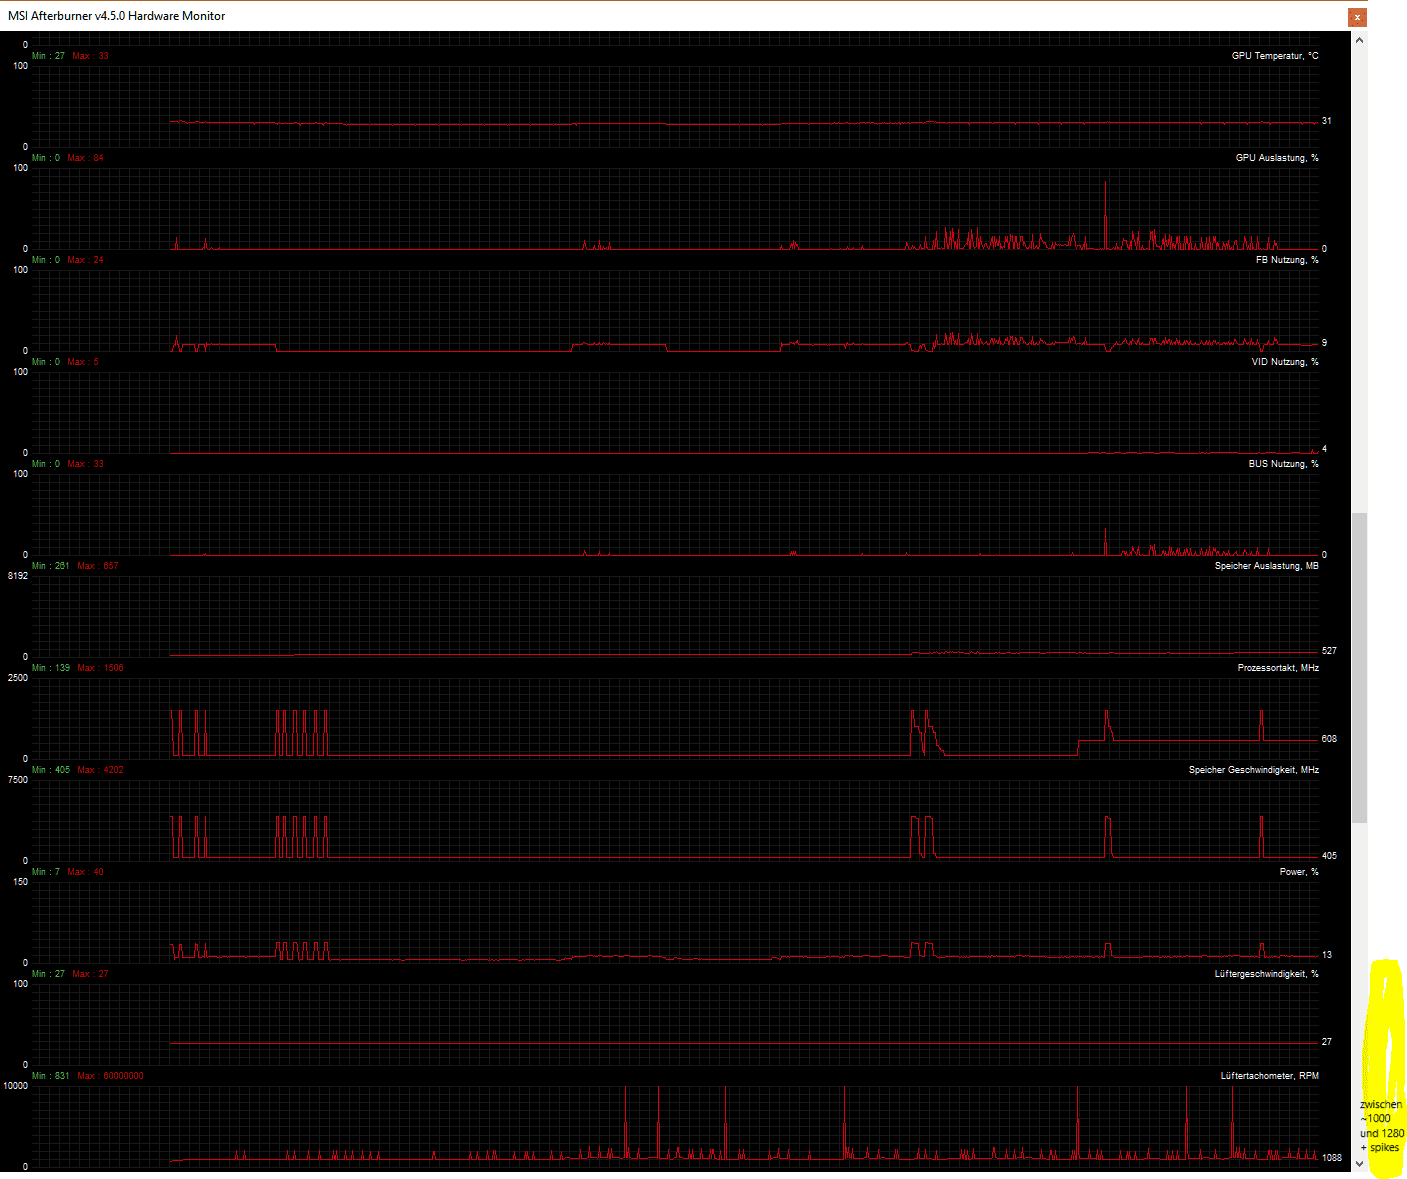Click the MSI Afterburner window title text
This screenshot has height=1179, width=1407.
tap(117, 16)
